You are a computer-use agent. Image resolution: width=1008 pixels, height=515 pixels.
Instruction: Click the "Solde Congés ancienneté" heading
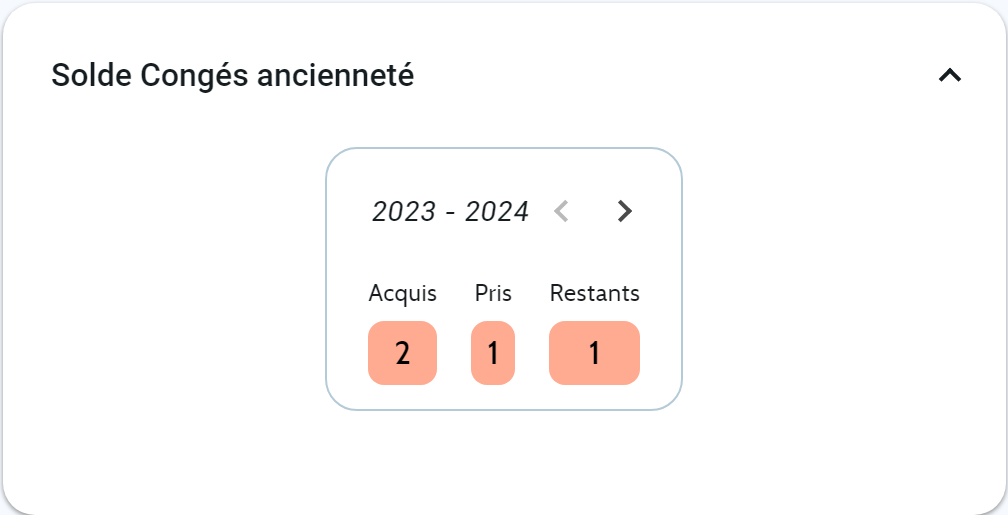[232, 75]
